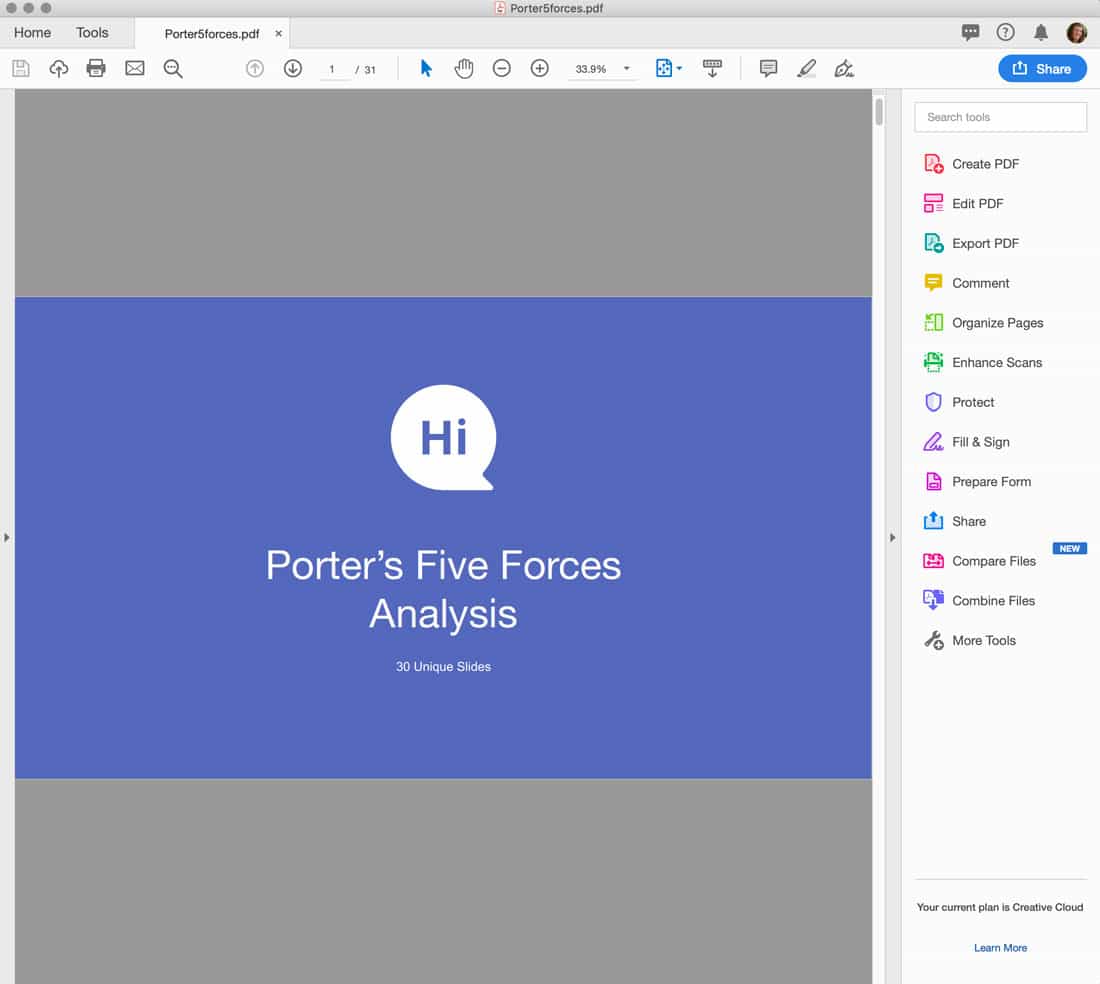Enter presentation read mode

pyautogui.click(x=712, y=68)
